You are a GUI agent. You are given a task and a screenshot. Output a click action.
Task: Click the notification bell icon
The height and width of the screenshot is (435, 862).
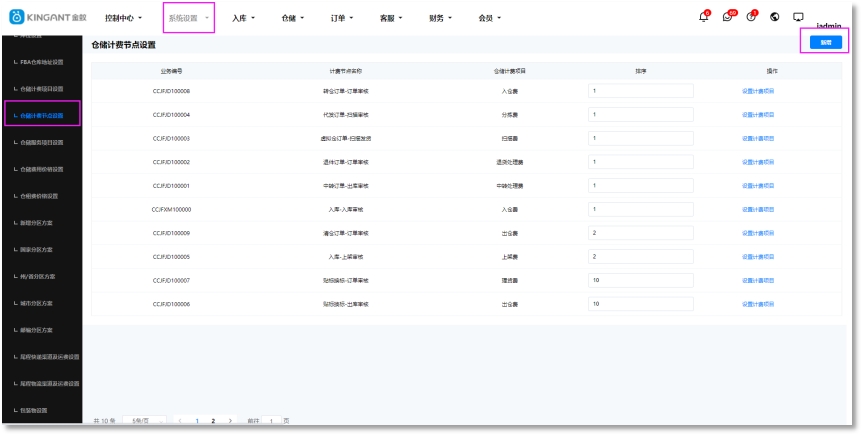tap(703, 17)
